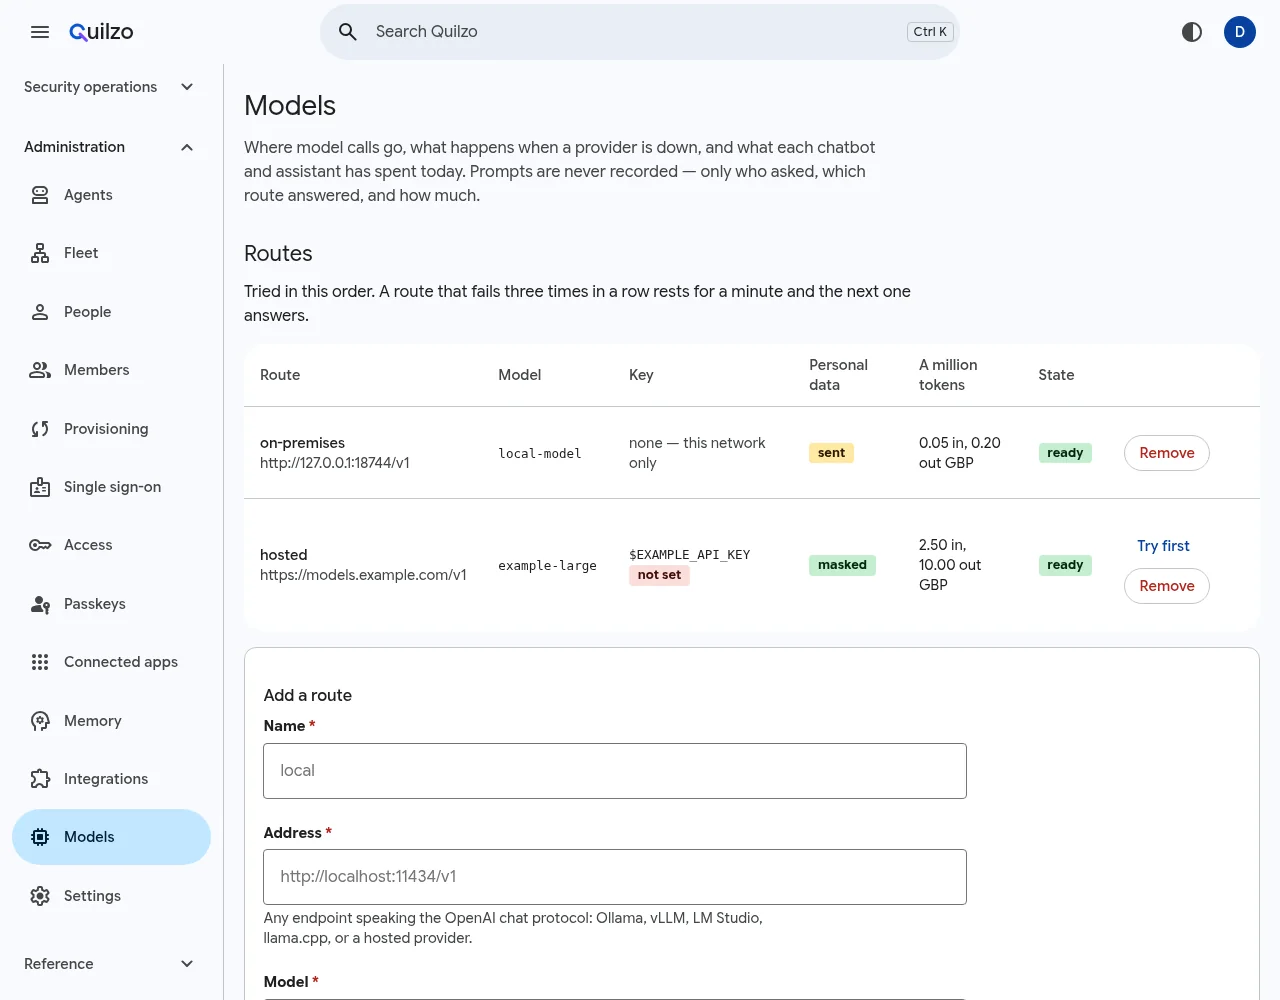Remove the hosted route
Image resolution: width=1280 pixels, height=1000 pixels.
tap(1167, 586)
